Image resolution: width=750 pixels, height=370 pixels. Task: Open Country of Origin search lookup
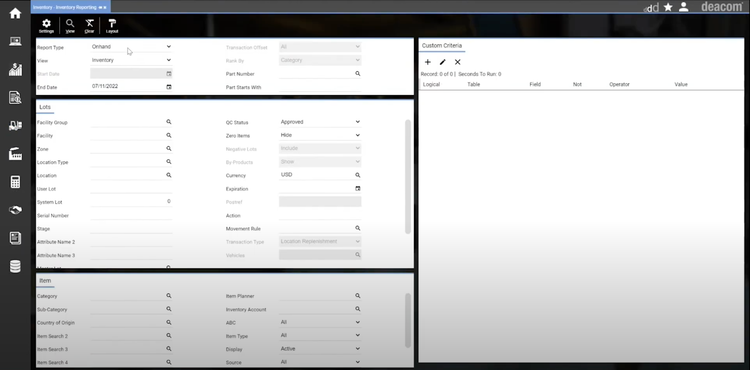[x=169, y=322]
